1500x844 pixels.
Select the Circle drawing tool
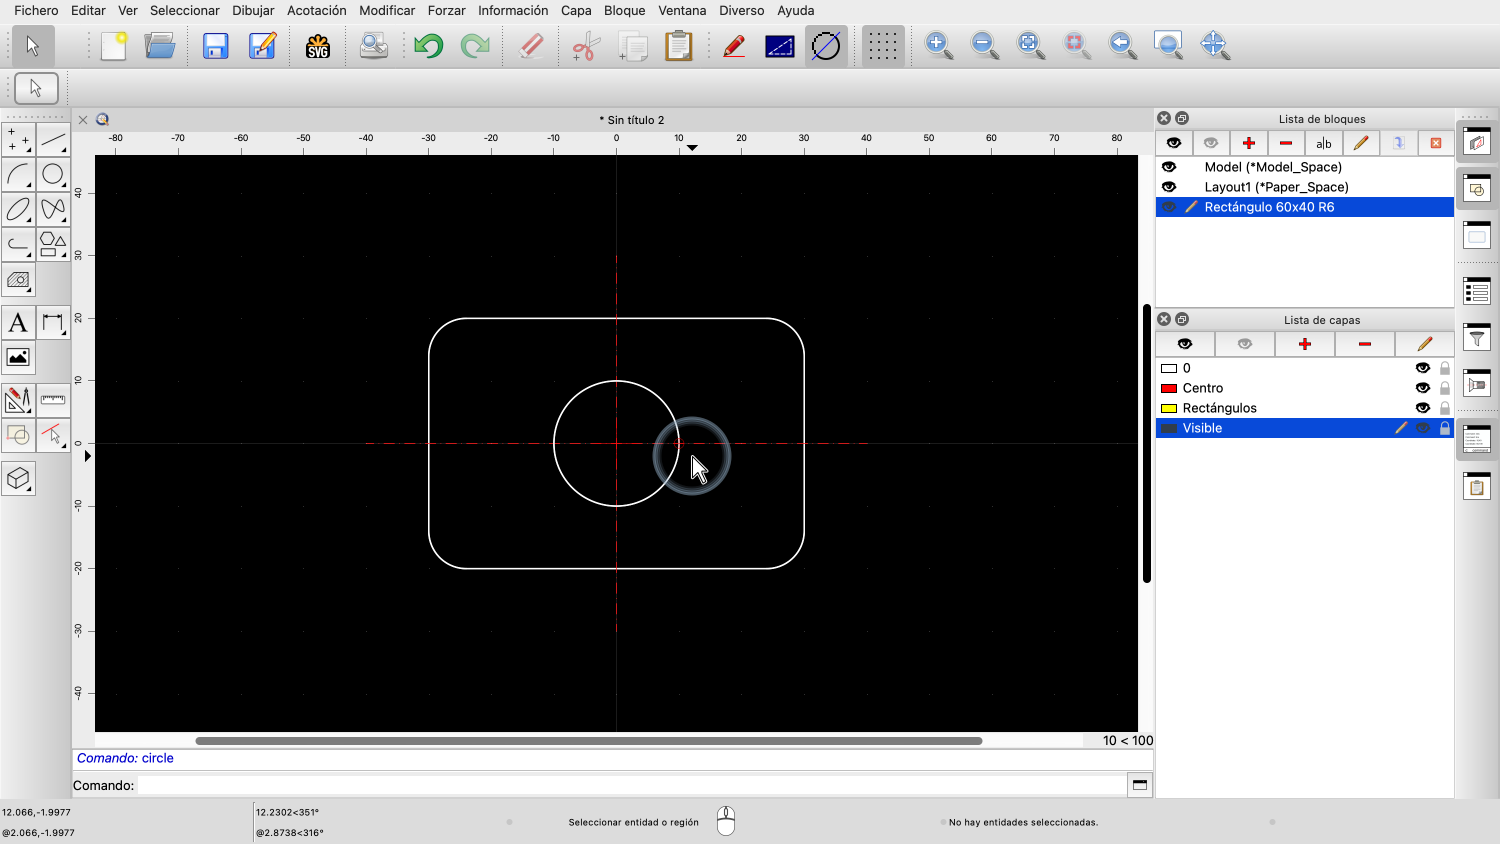[53, 175]
